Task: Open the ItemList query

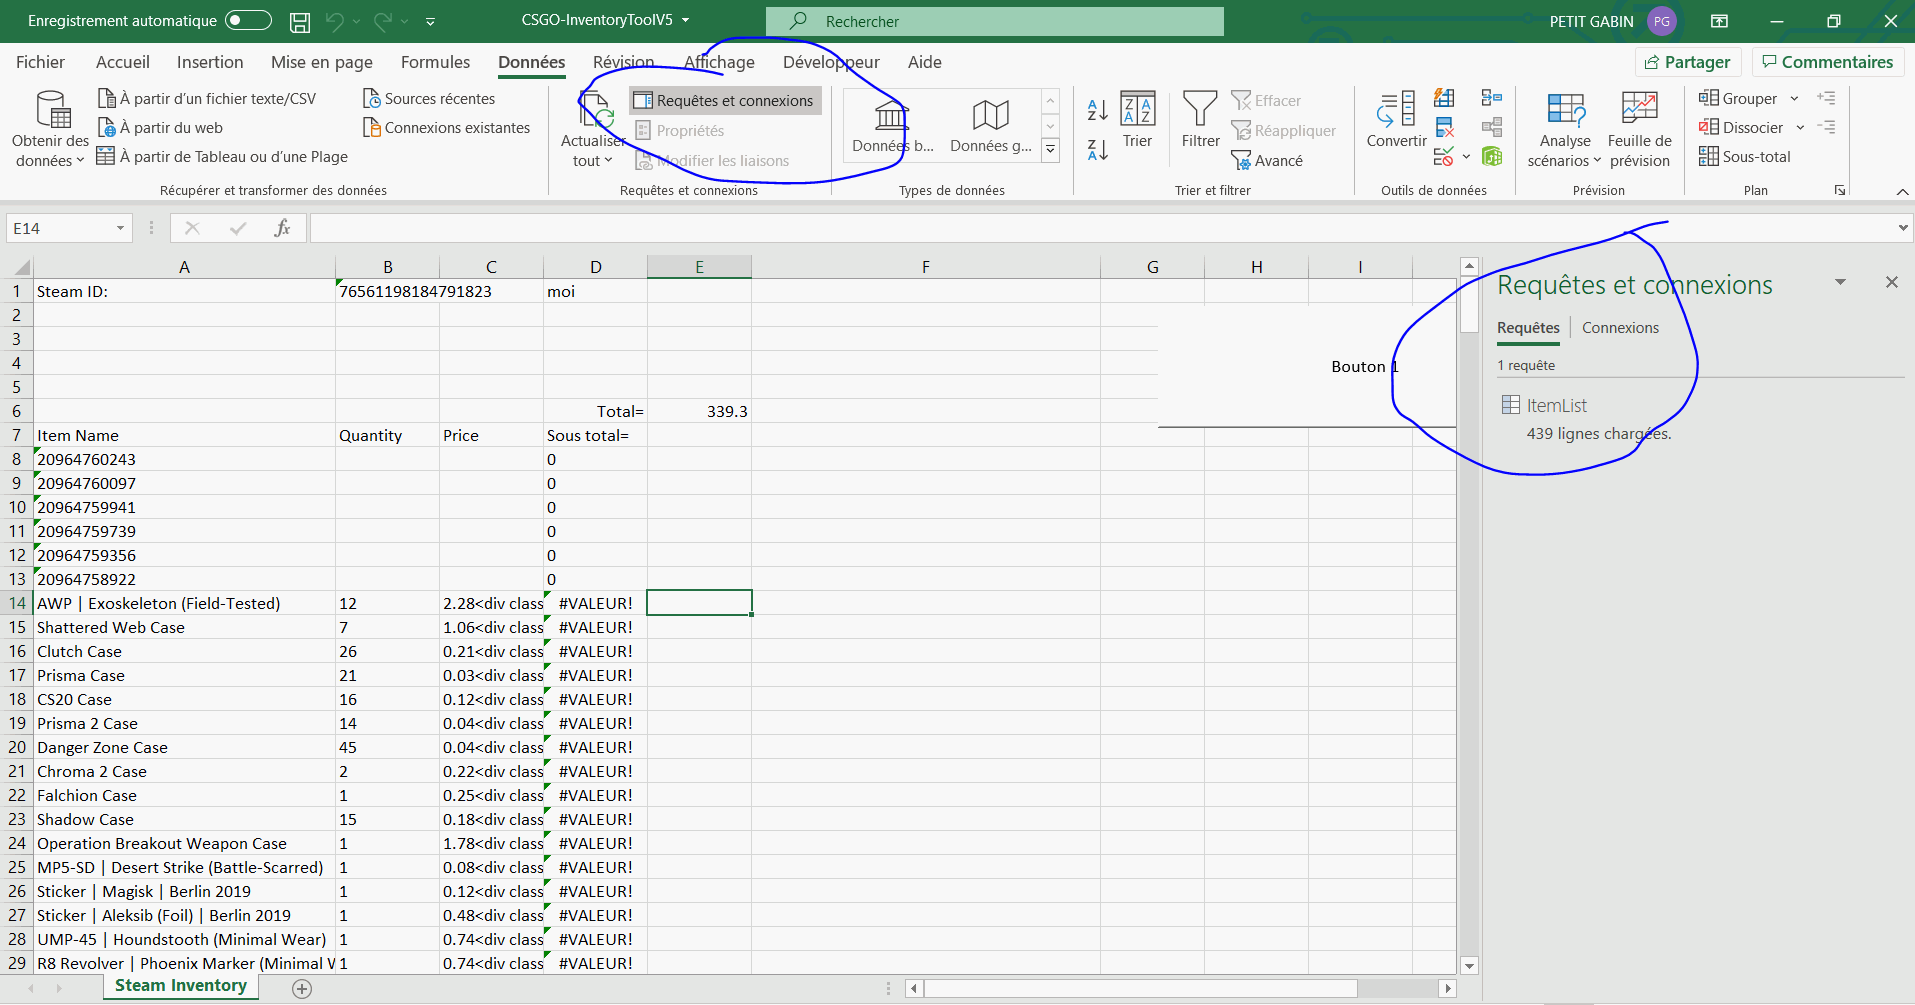Action: pyautogui.click(x=1556, y=405)
